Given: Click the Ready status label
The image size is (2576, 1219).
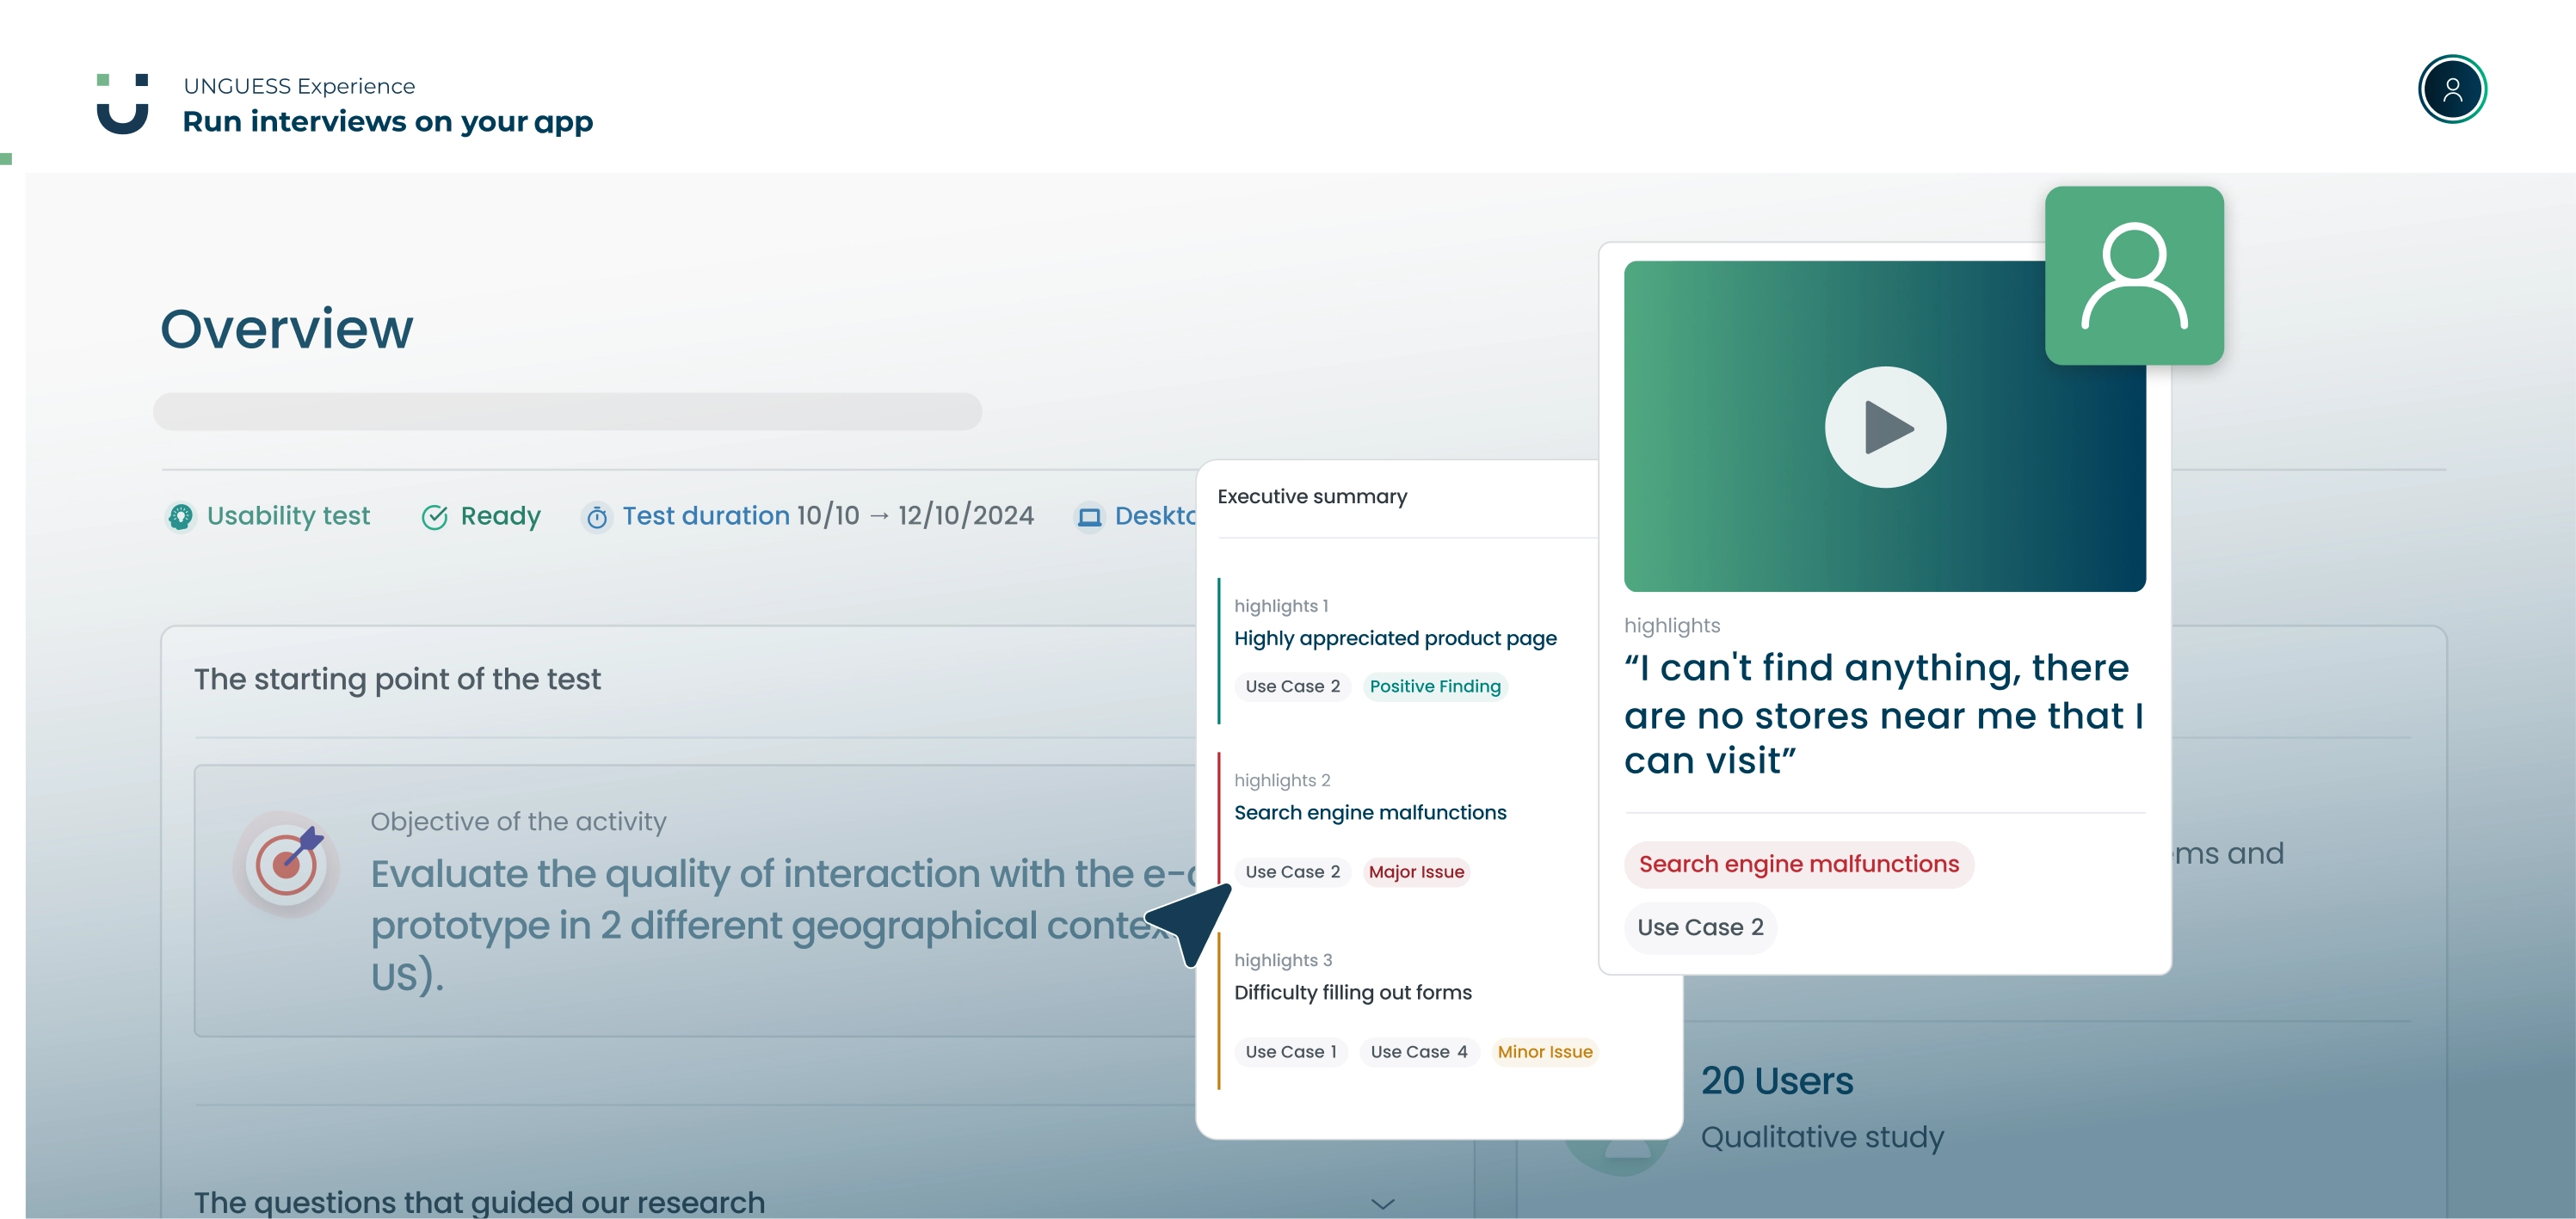Looking at the screenshot, I should 500,516.
